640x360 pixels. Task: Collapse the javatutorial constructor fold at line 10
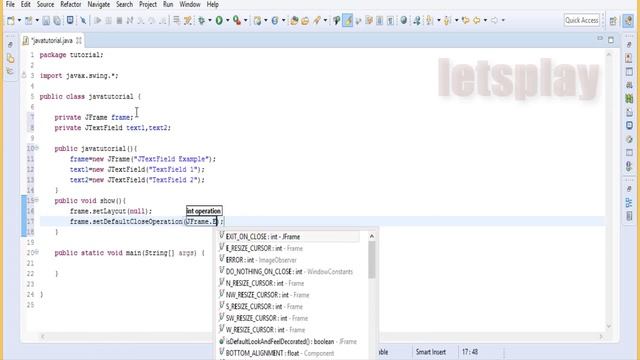tap(36, 148)
